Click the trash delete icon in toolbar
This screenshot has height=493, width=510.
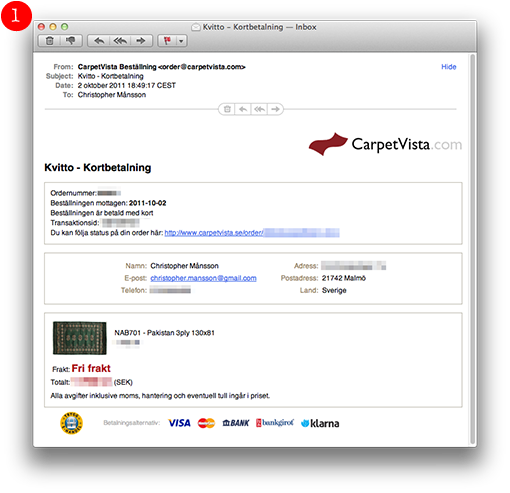pos(50,41)
